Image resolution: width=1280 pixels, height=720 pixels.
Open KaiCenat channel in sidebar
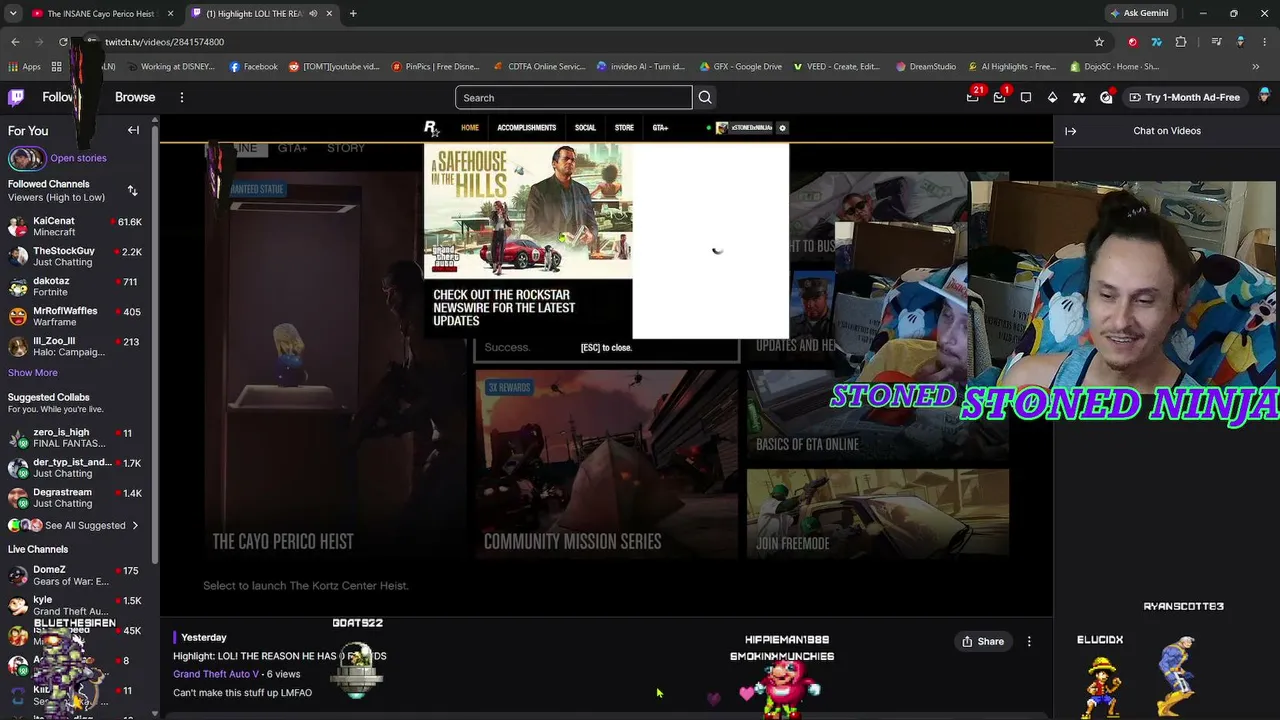[x=75, y=226]
